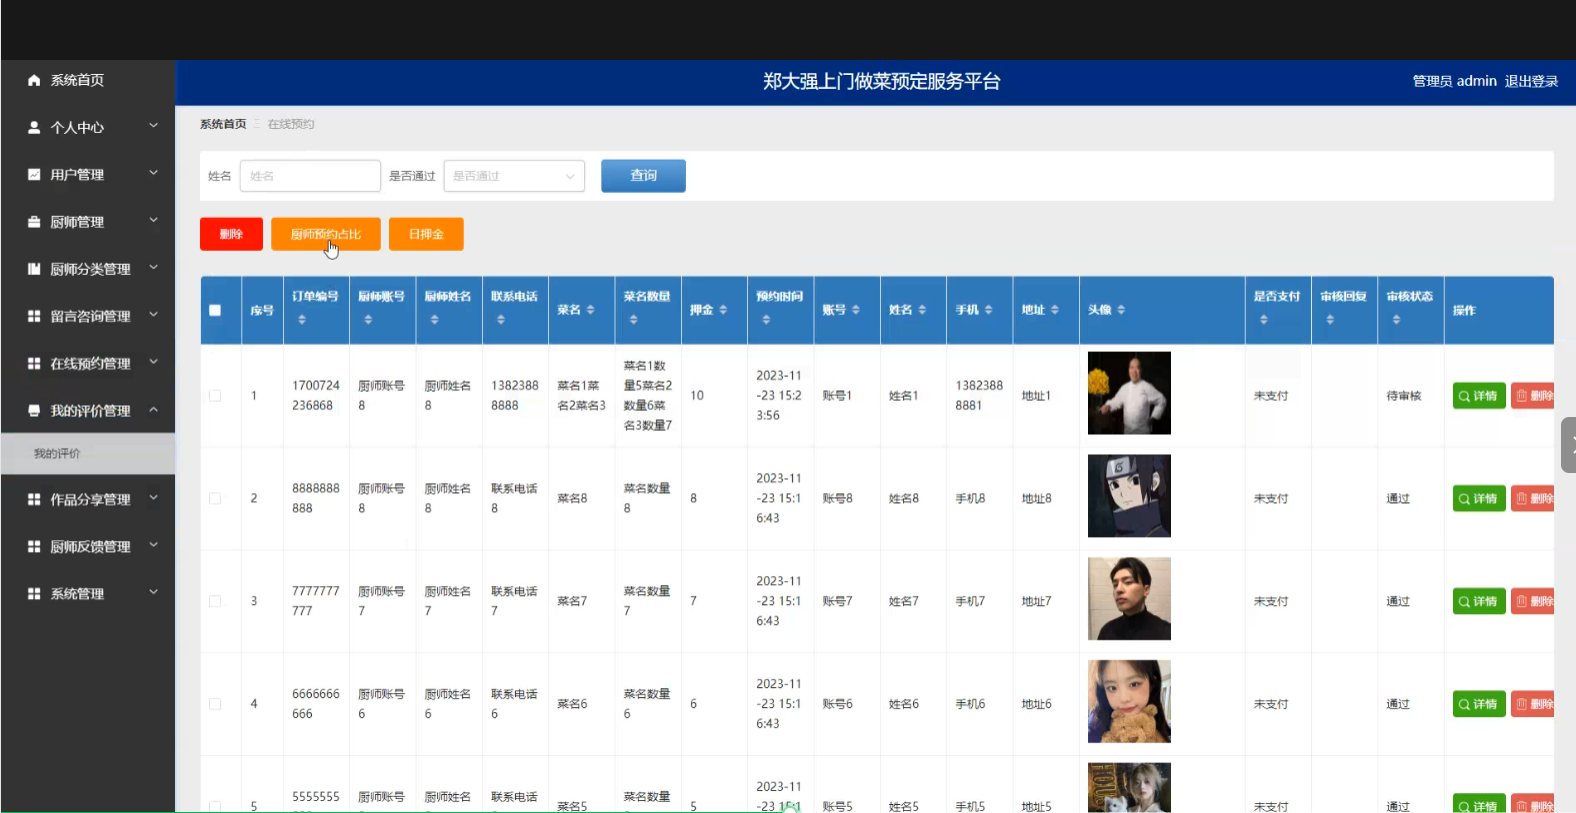Sort by 菜名数量 column arrows
Image resolution: width=1576 pixels, height=813 pixels.
(633, 319)
